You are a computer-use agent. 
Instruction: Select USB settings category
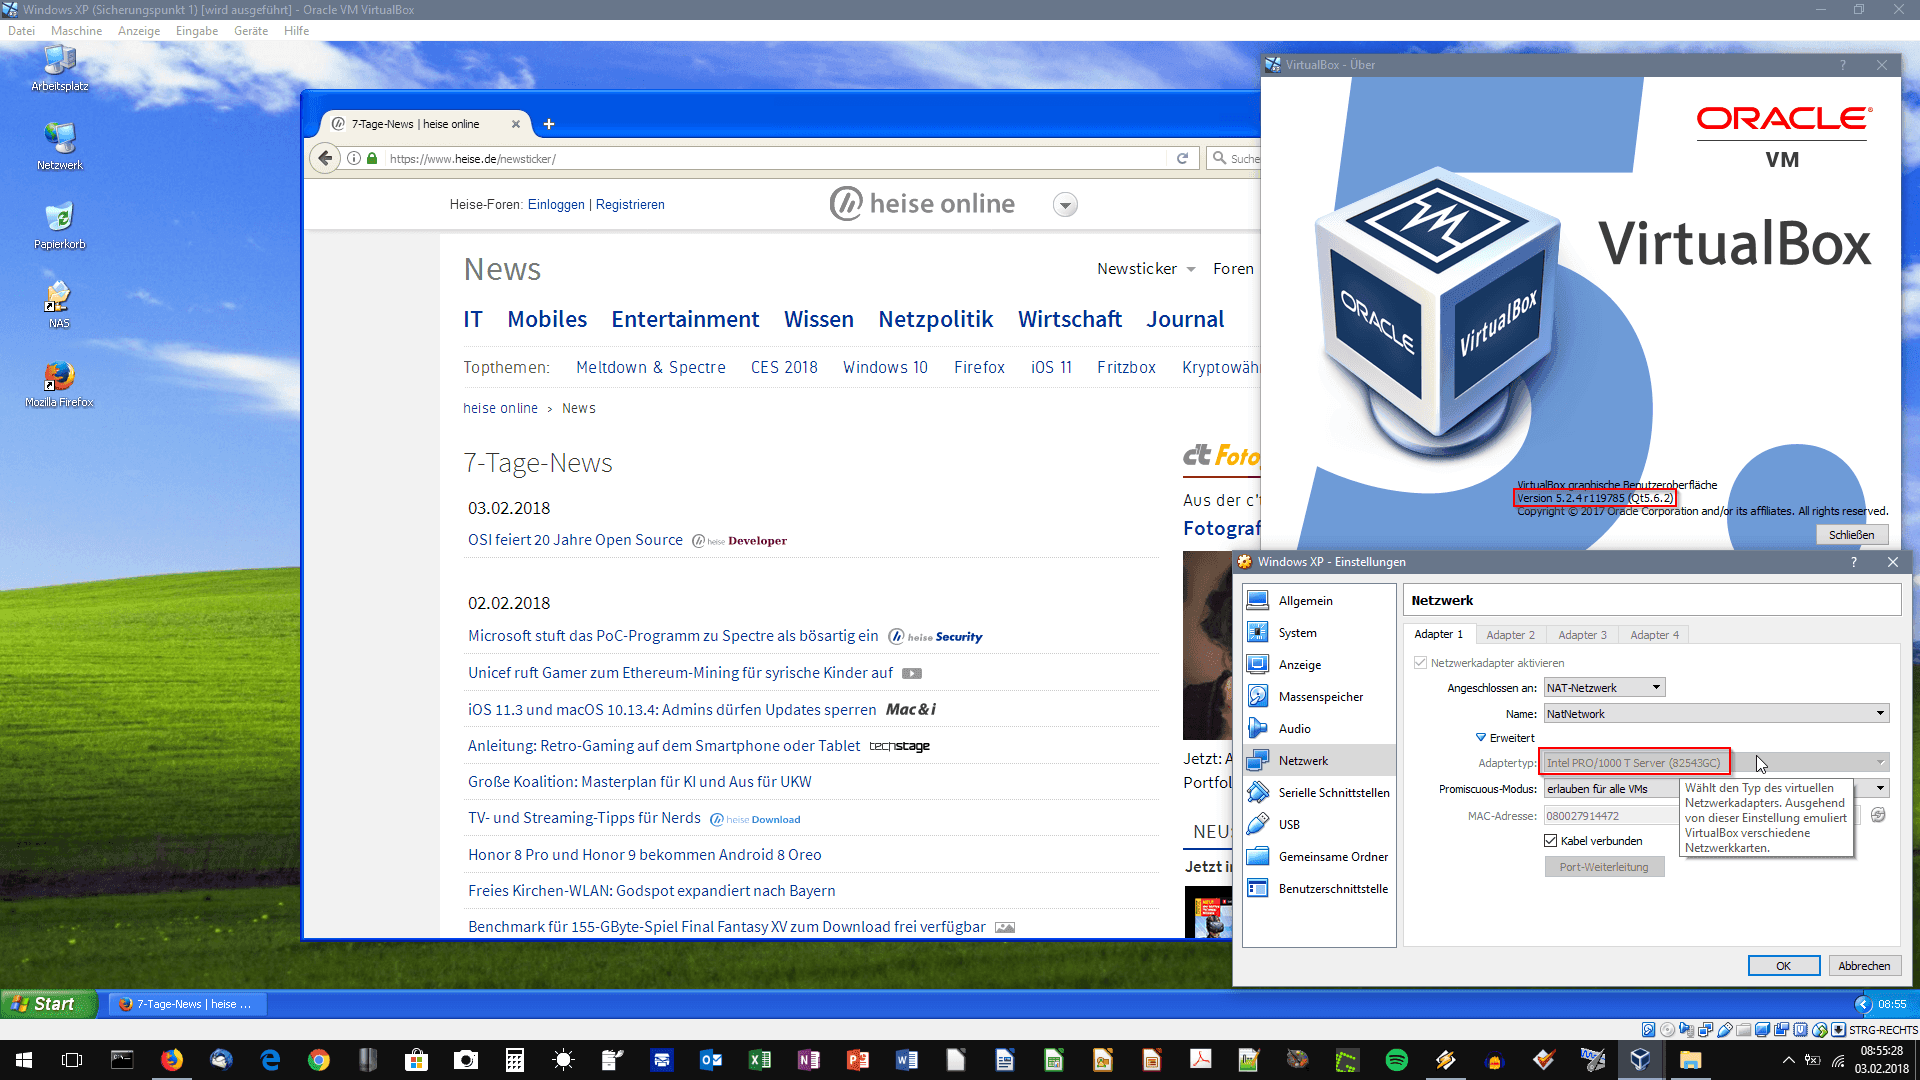[x=1318, y=825]
